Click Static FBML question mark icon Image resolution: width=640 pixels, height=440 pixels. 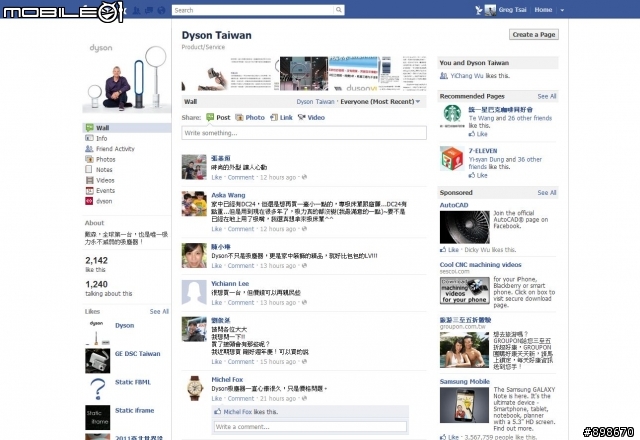(98, 389)
